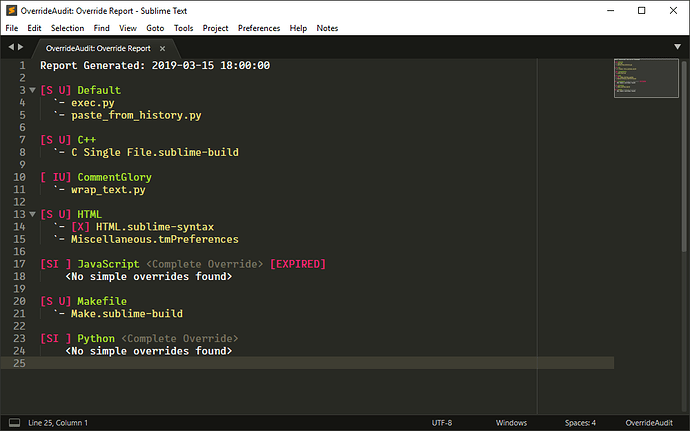The width and height of the screenshot is (690, 431).
Task: Toggle the side bar icon in status bar
Action: (x=14, y=423)
